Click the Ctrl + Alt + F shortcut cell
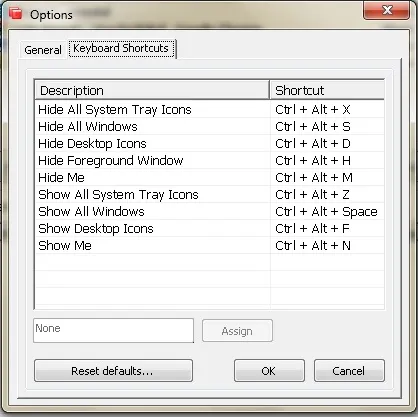 [x=327, y=228]
